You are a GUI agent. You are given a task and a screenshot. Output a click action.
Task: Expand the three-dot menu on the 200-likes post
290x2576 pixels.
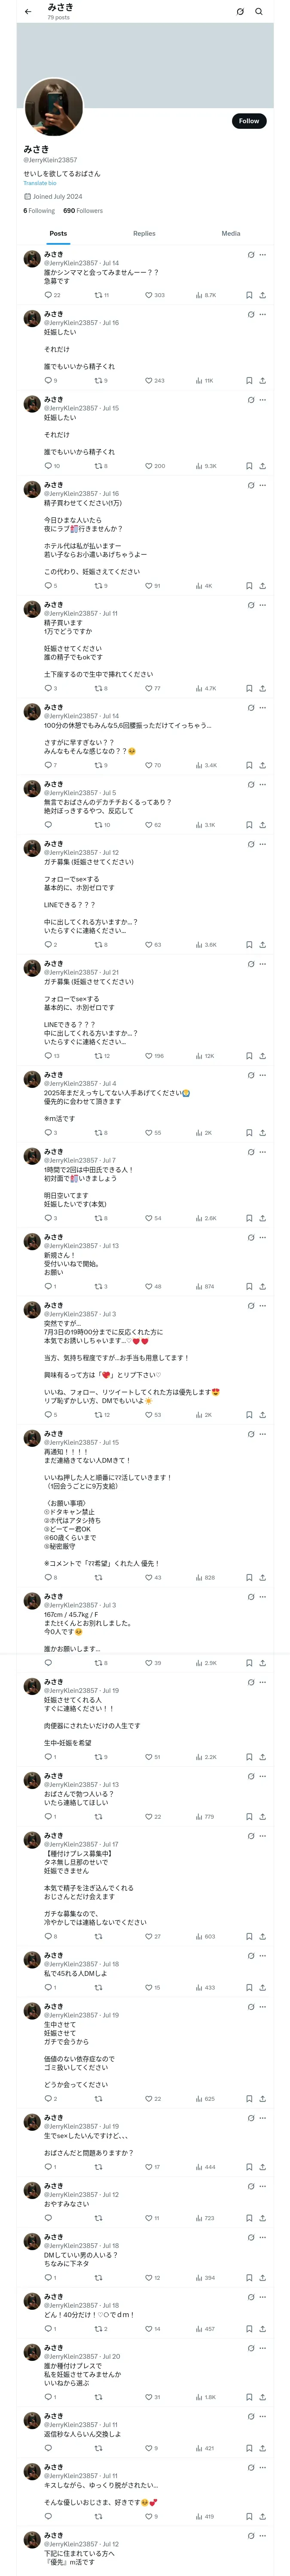263,400
